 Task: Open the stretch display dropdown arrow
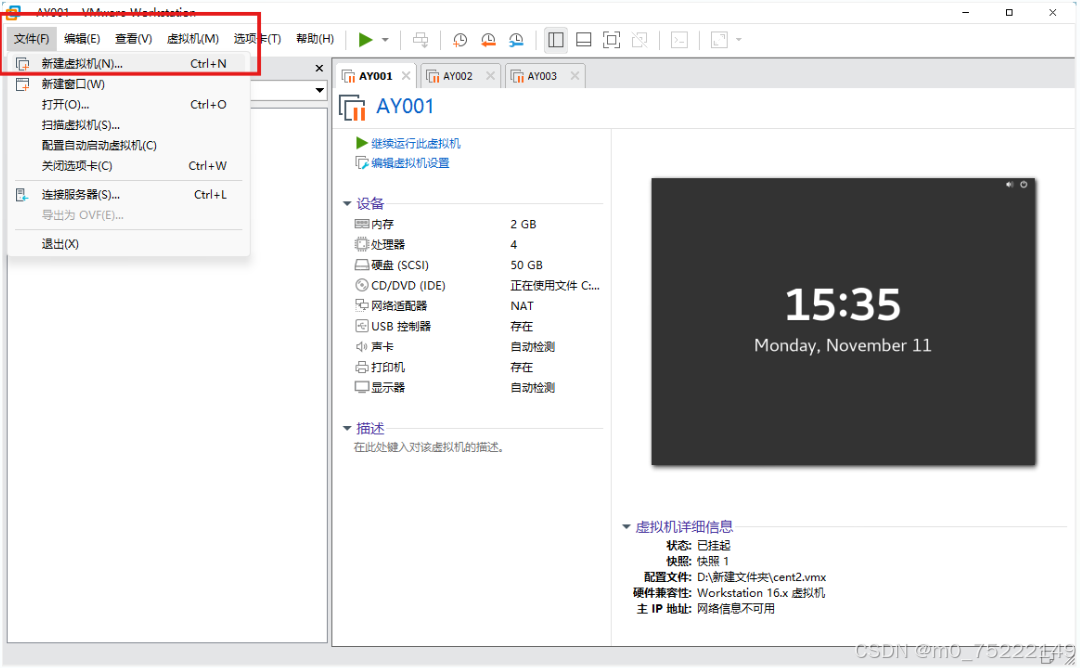coord(738,40)
